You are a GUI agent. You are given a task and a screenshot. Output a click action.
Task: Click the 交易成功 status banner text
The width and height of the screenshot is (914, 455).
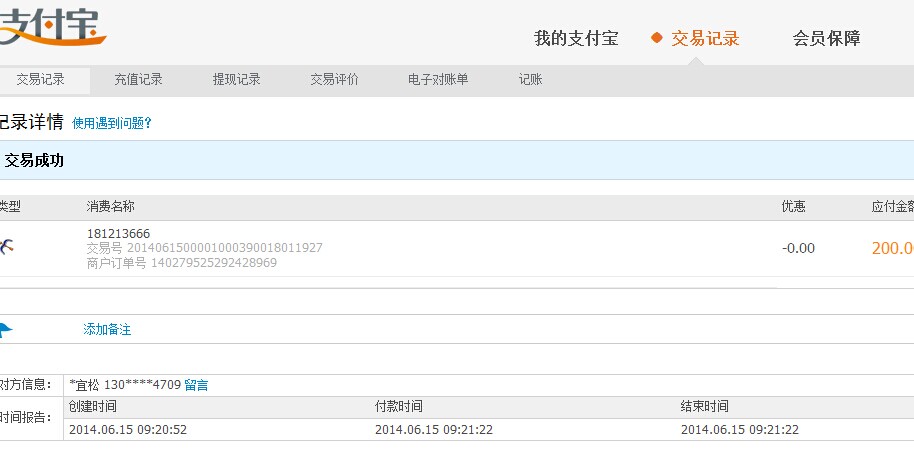tap(34, 161)
